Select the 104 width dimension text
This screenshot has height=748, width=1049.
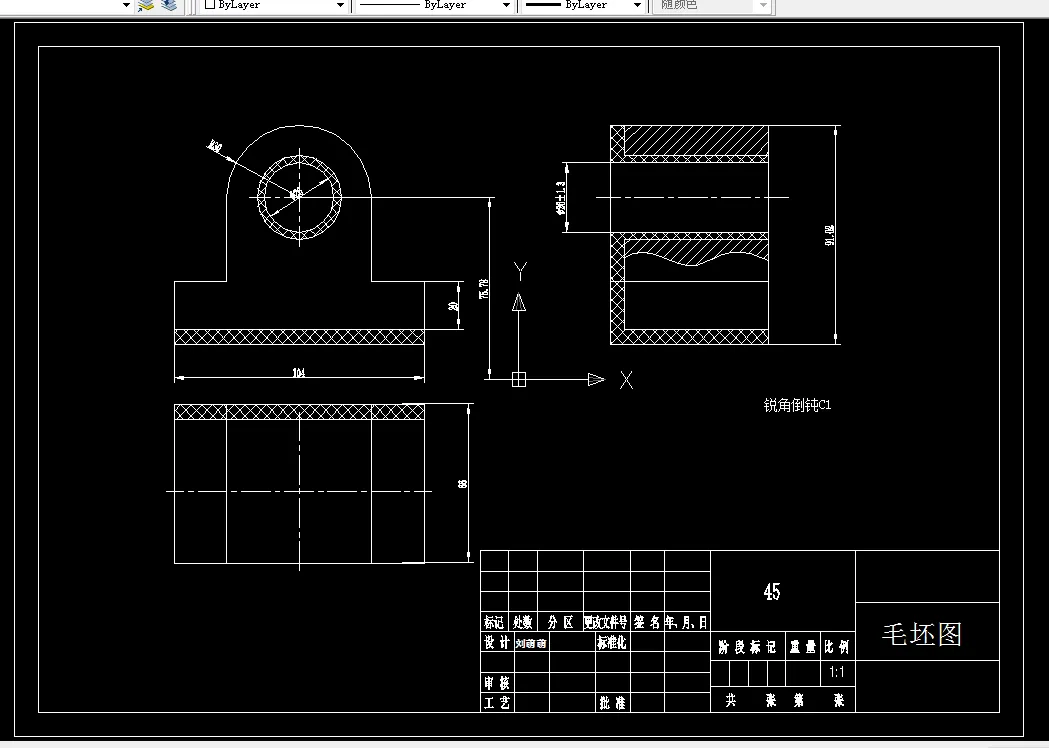click(x=298, y=373)
